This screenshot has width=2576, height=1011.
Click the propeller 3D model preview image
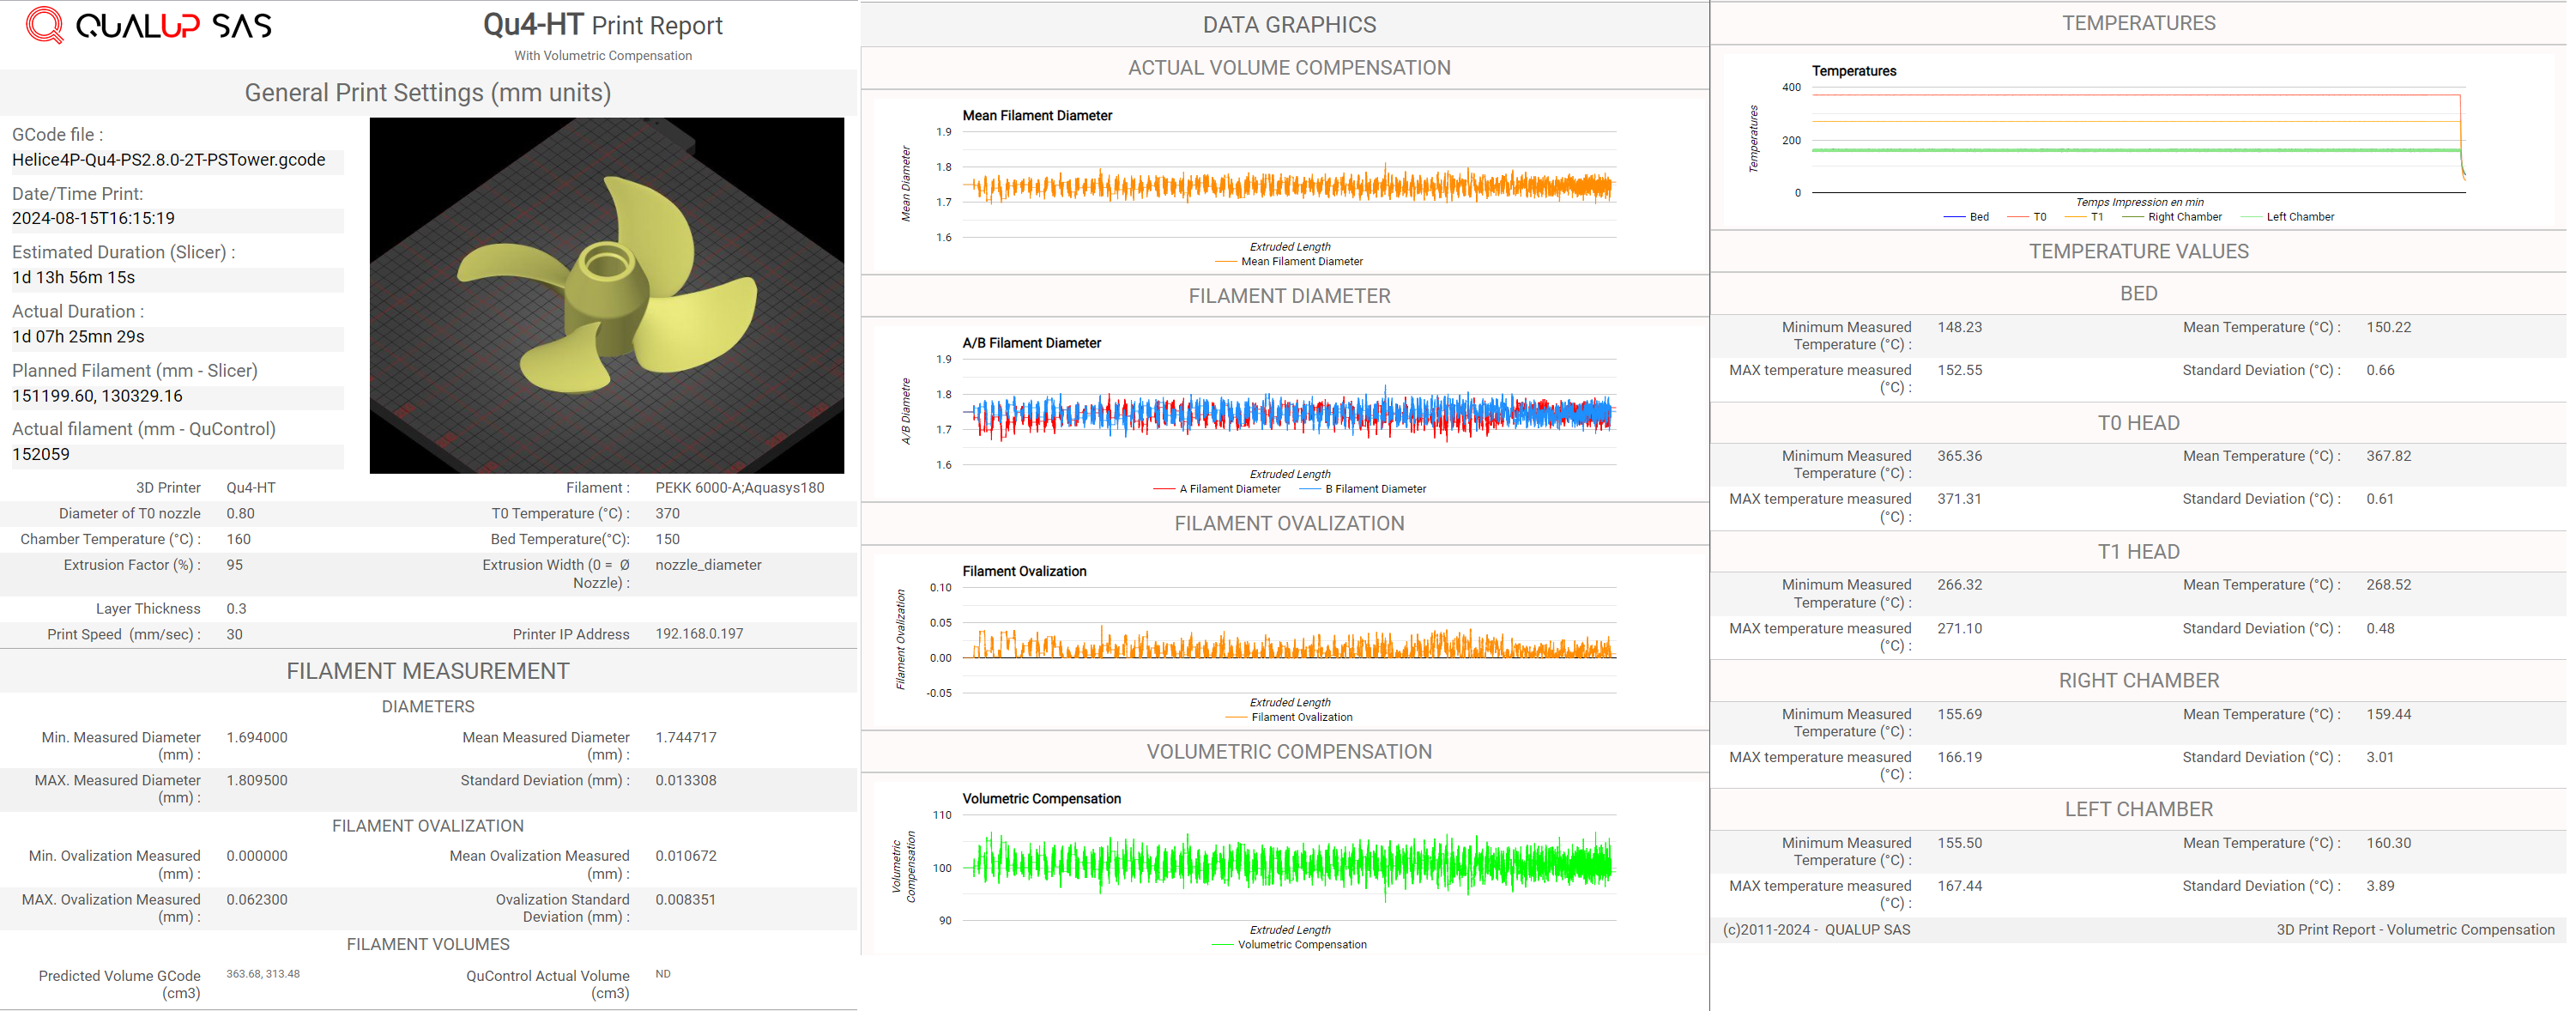point(606,295)
